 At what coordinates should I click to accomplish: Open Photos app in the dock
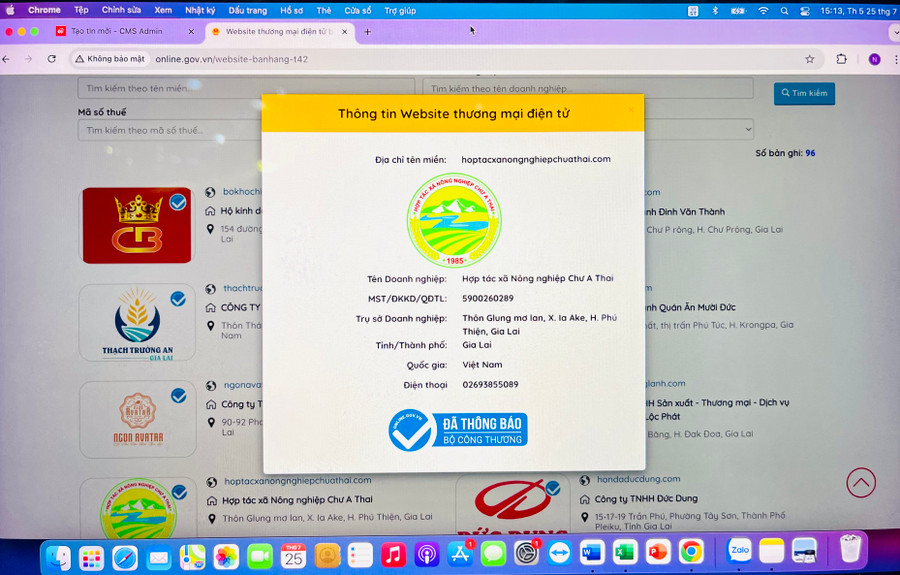226,556
